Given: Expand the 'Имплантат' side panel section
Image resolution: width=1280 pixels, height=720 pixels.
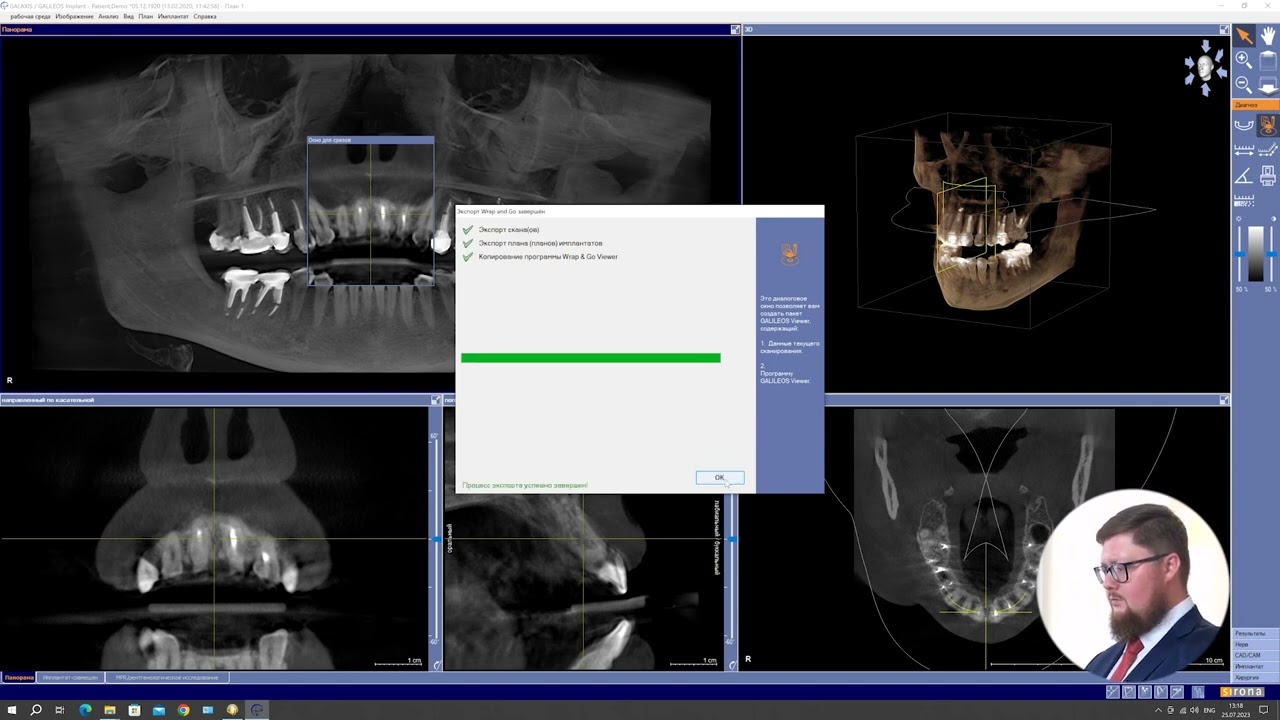Looking at the screenshot, I should pos(1255,666).
